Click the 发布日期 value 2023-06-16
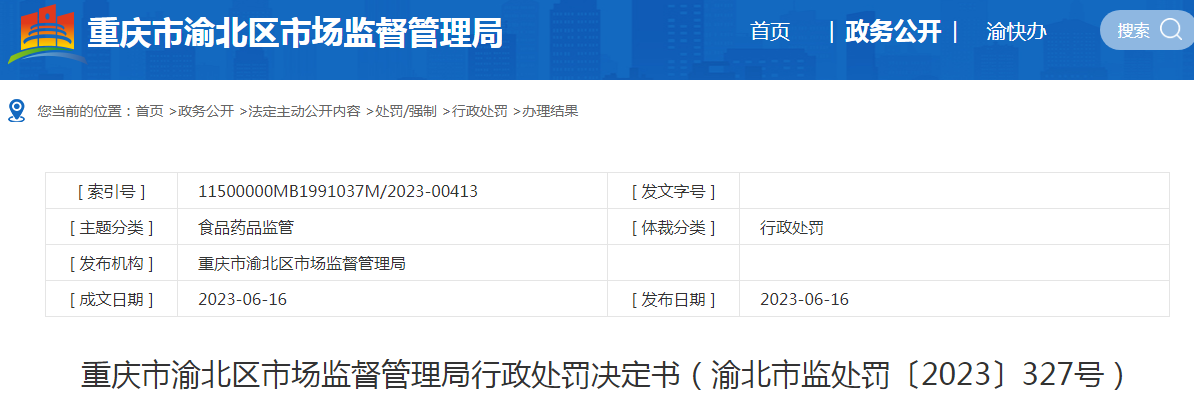1194x396 pixels. pos(804,299)
